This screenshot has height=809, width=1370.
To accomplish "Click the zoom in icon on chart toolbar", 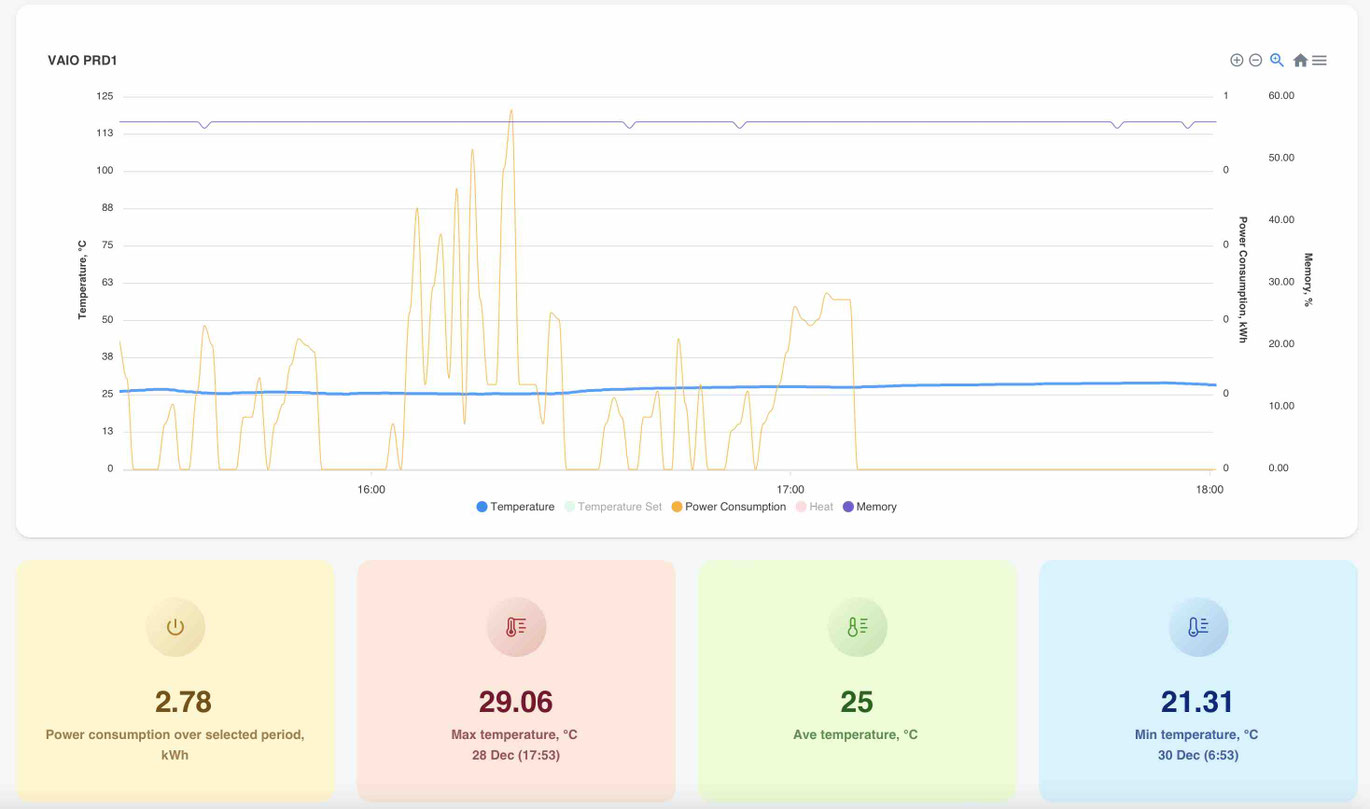I will [1236, 60].
